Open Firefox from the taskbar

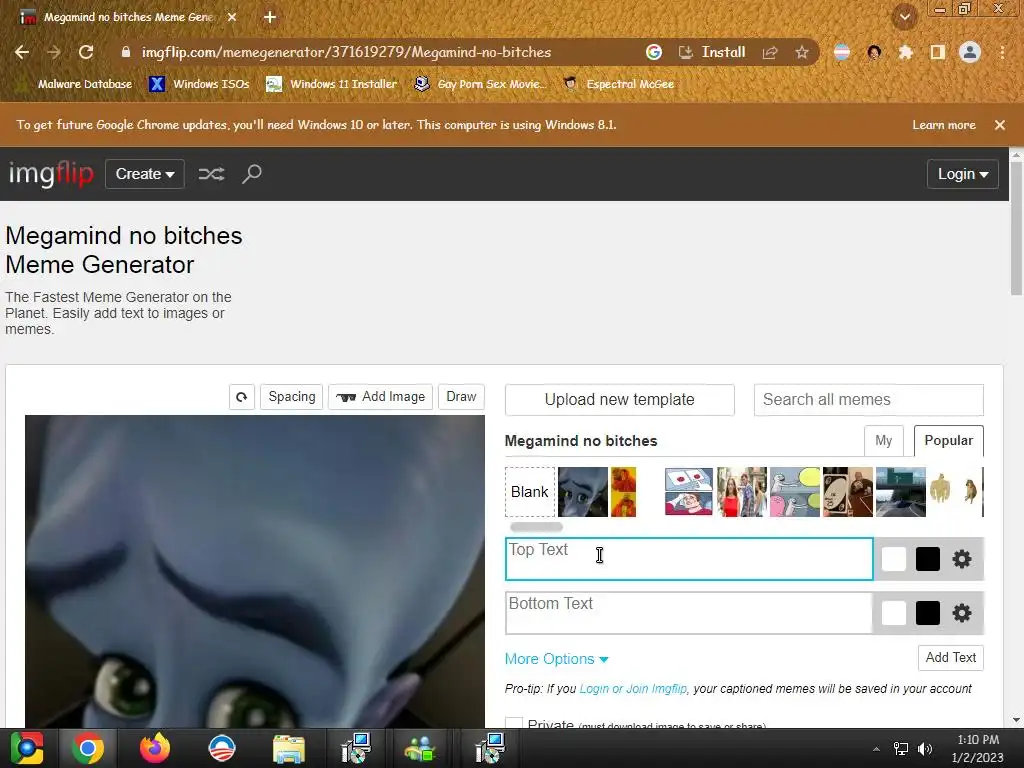point(155,748)
